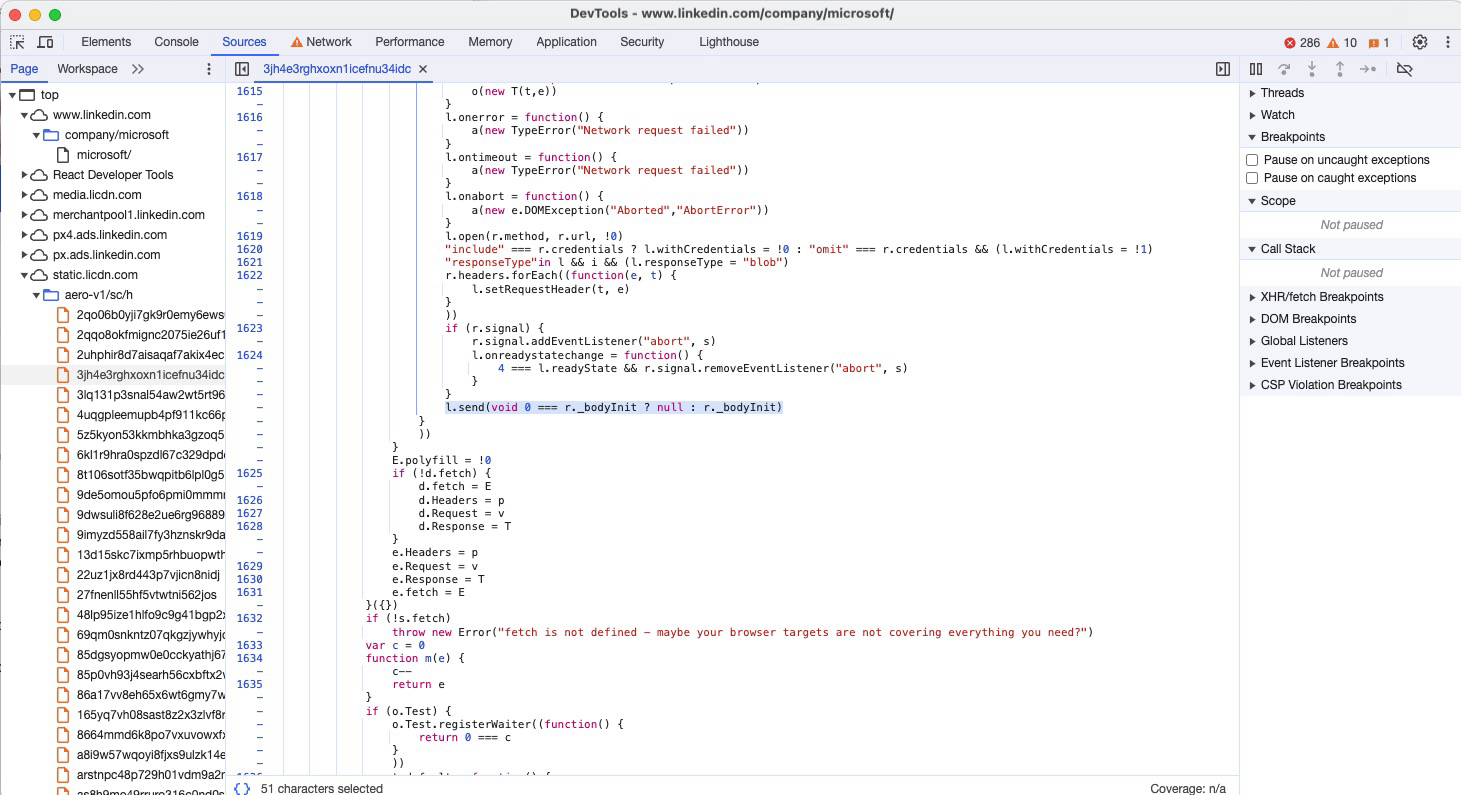
Task: Expand px4.ads.linkedin.com node
Action: tap(24, 235)
